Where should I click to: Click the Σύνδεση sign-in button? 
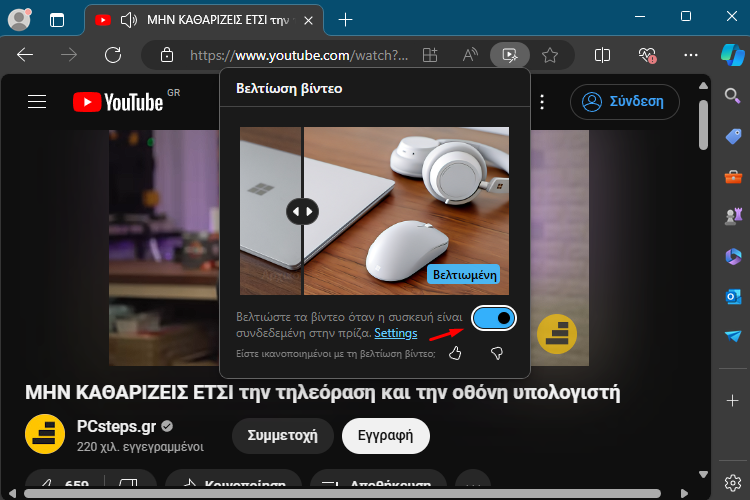624,102
